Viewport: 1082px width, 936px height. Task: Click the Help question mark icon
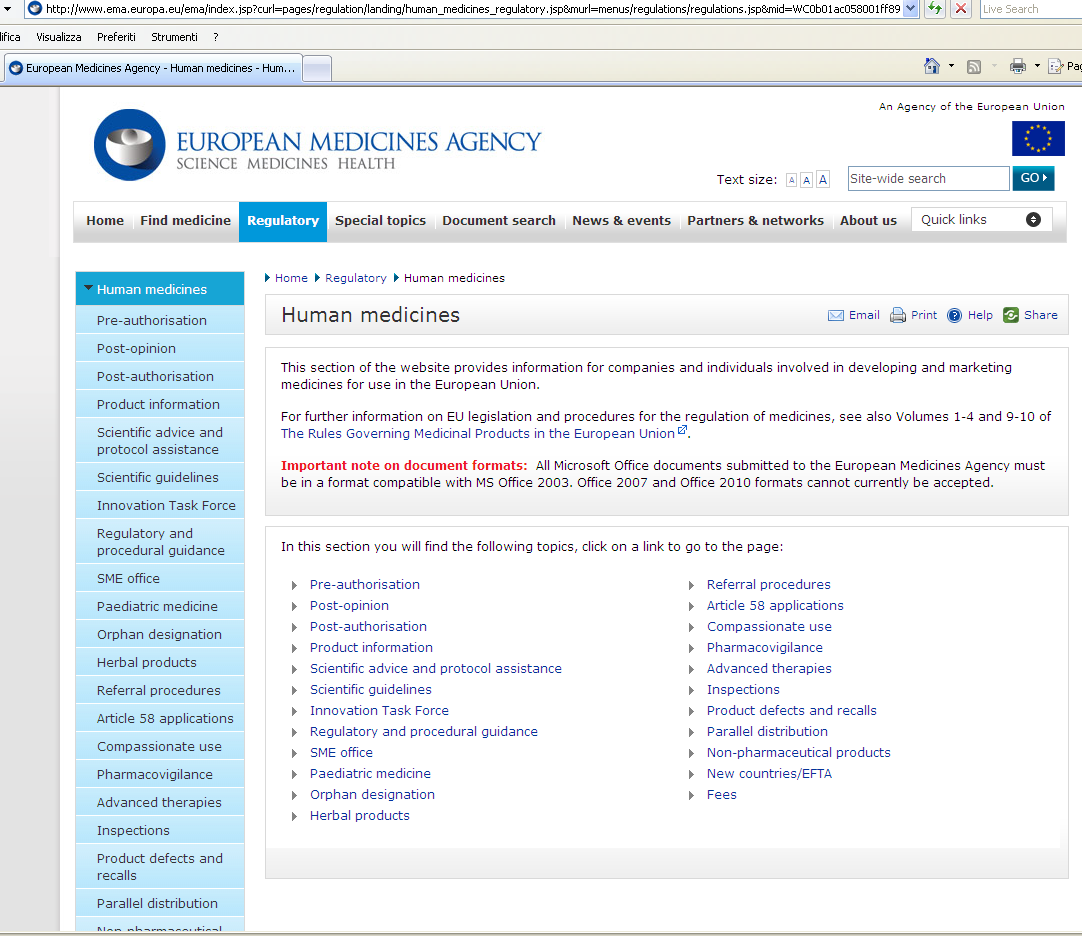[x=954, y=315]
